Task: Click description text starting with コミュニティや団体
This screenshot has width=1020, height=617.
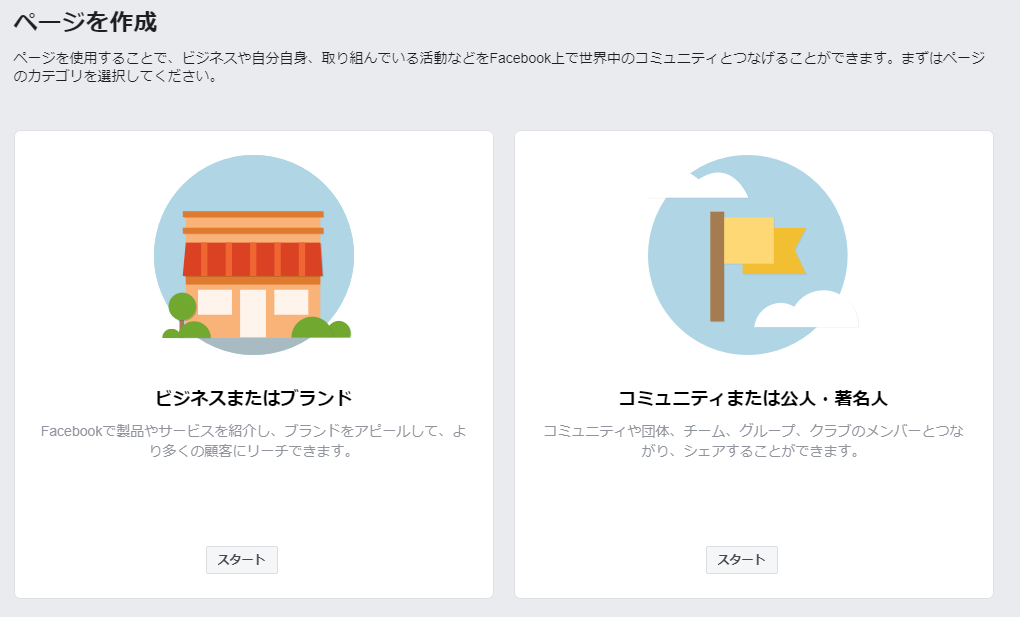Action: (x=753, y=441)
